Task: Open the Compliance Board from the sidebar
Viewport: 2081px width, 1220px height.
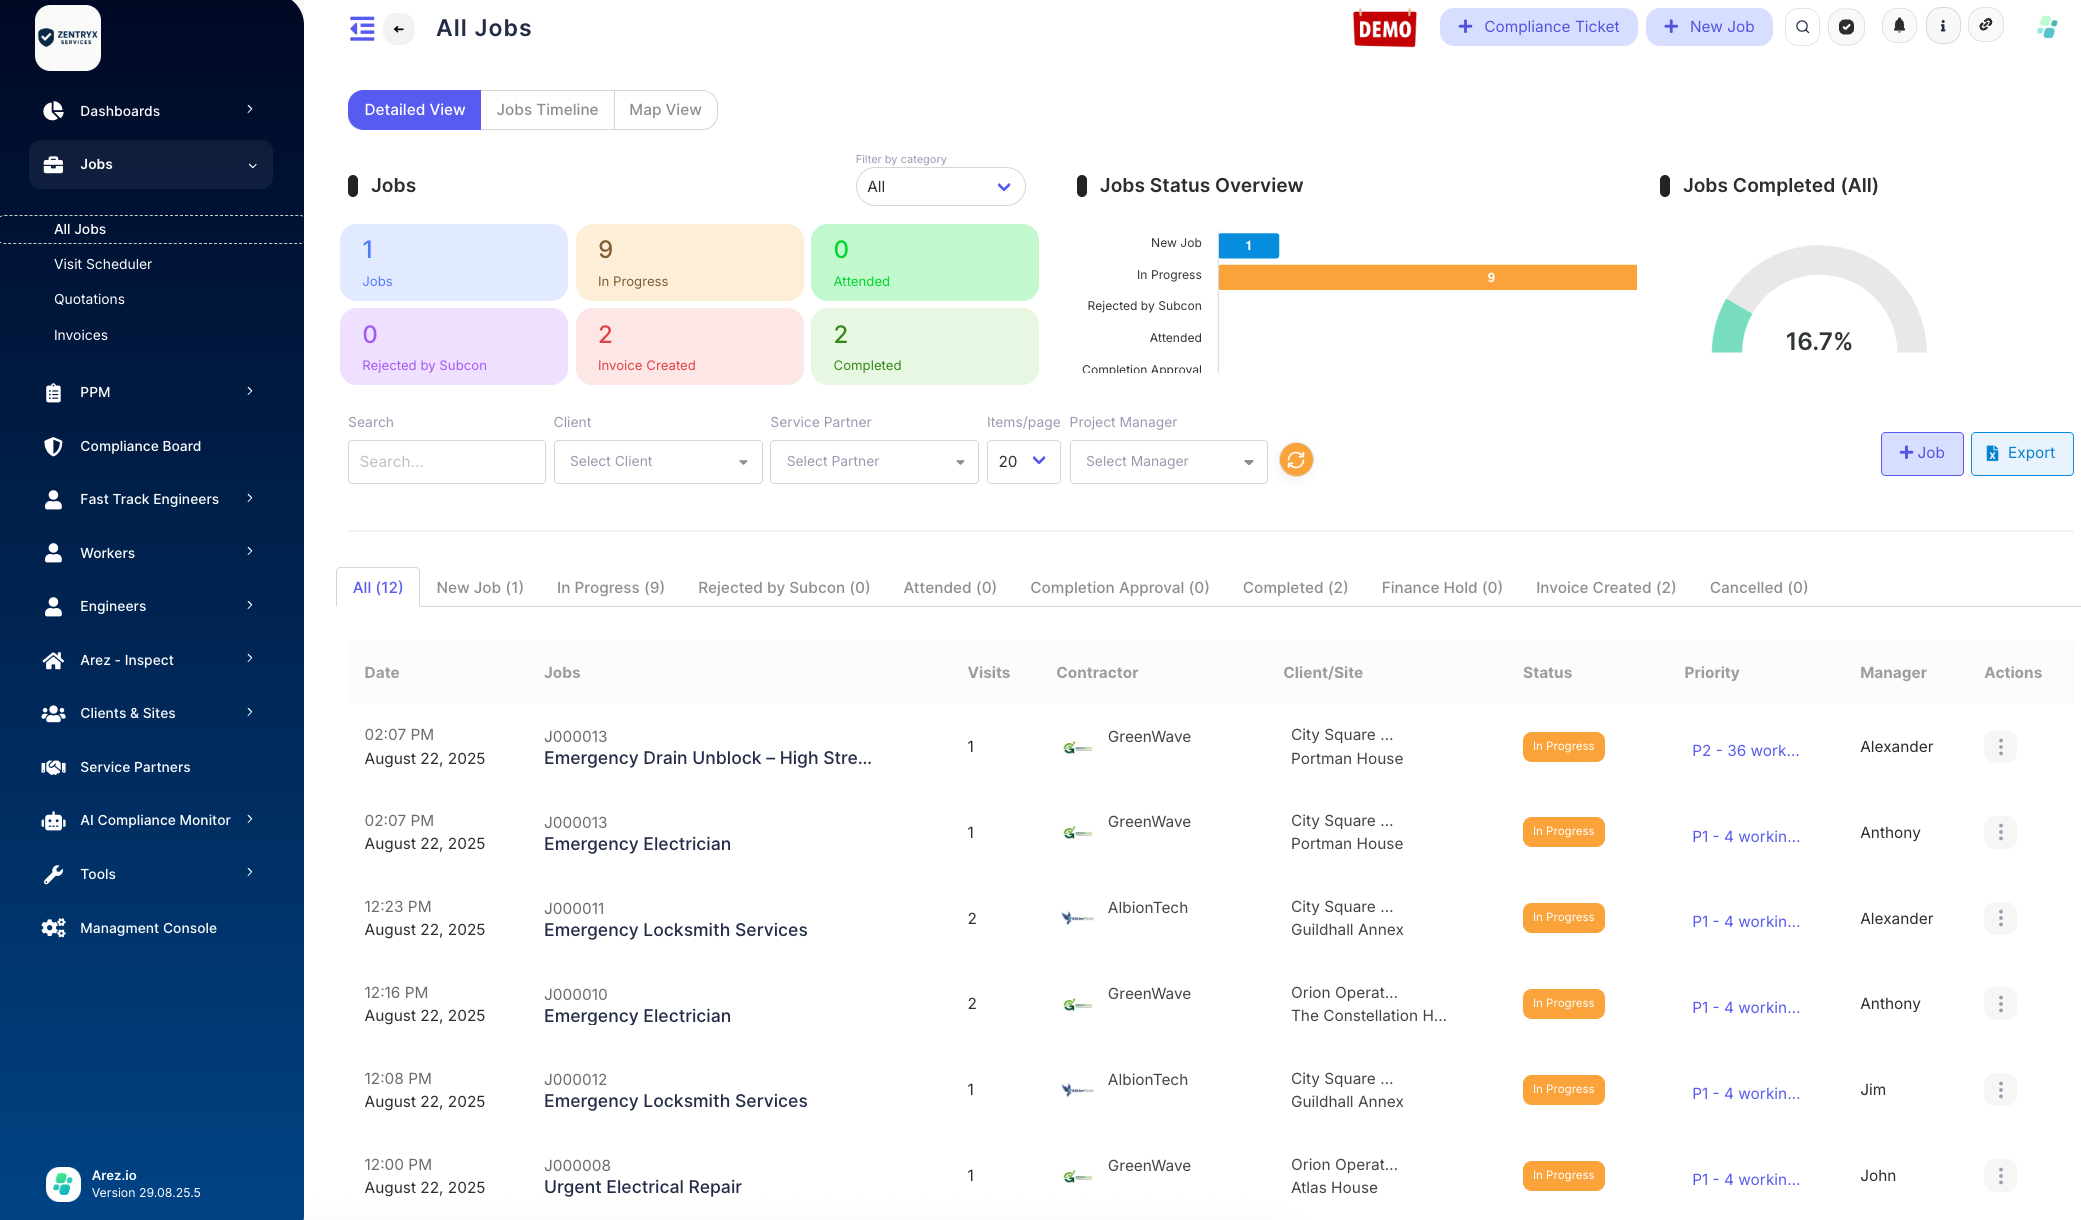Action: (140, 446)
